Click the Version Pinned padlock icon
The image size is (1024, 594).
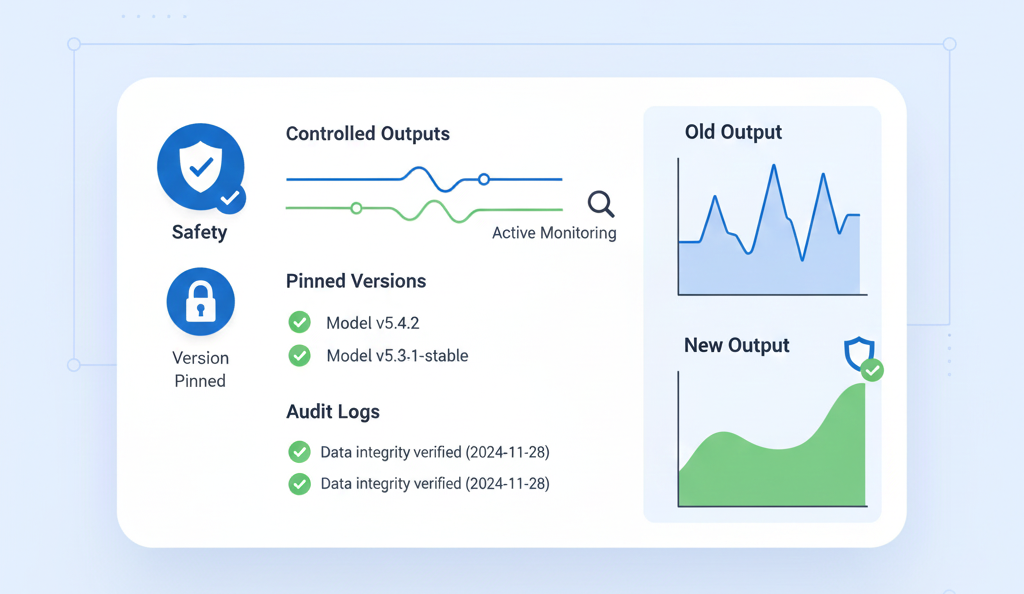click(200, 302)
